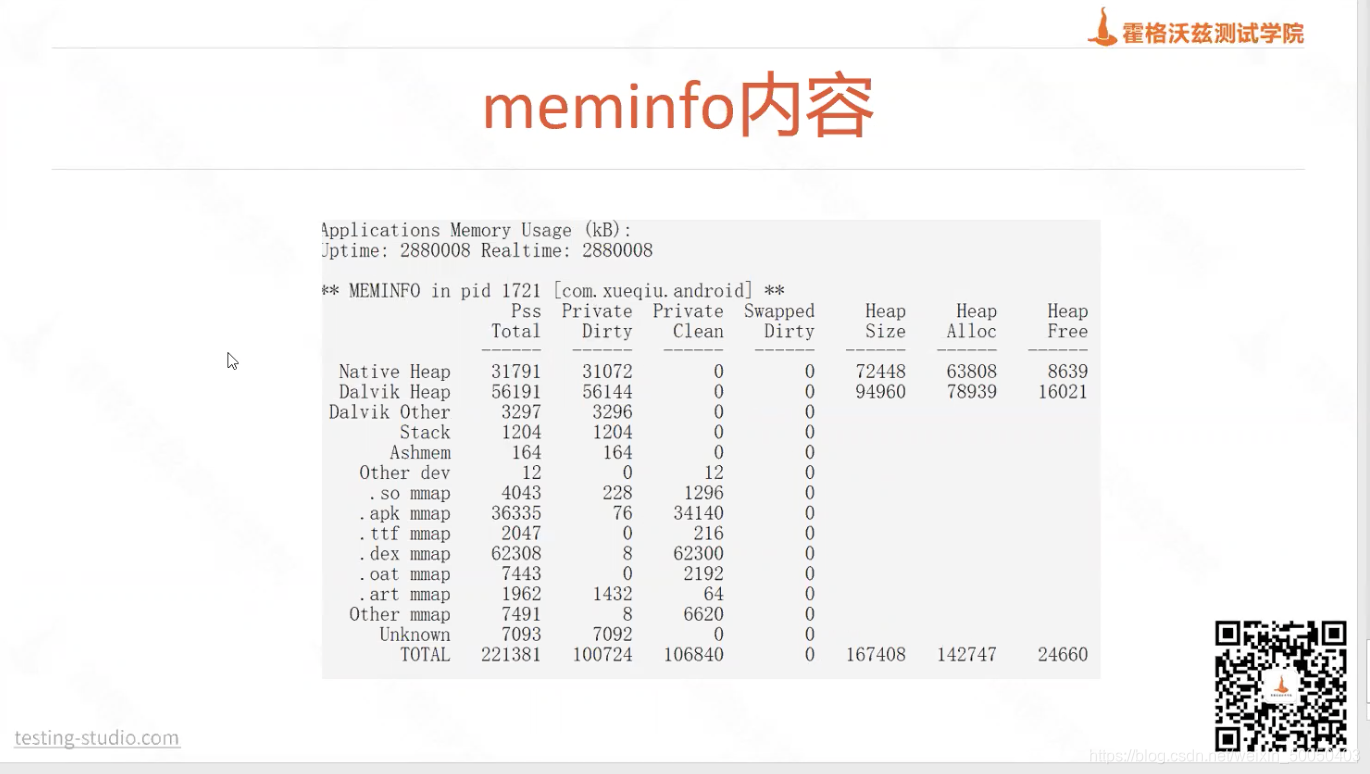Click the "Native Heap" row label
This screenshot has height=774, width=1370.
(x=394, y=372)
